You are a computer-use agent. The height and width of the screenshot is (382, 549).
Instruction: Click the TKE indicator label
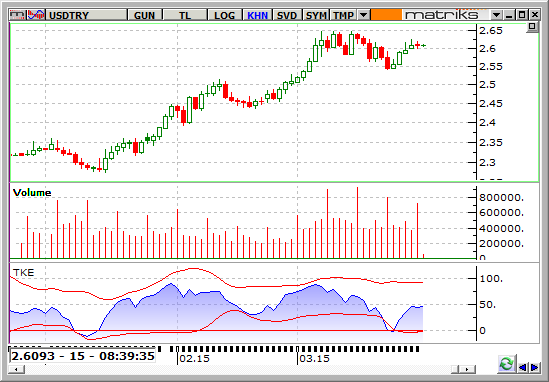coord(23,272)
